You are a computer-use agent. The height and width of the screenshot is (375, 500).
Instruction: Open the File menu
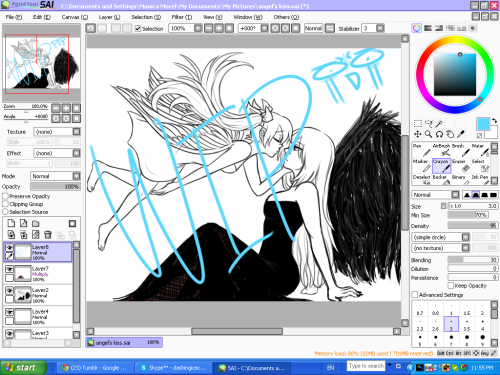(14, 17)
